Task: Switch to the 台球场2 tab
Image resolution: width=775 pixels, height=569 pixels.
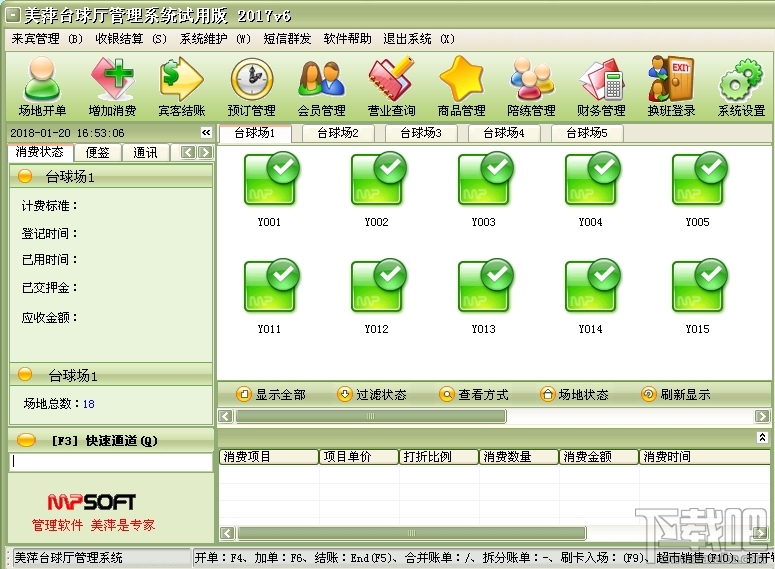Action: (x=338, y=133)
